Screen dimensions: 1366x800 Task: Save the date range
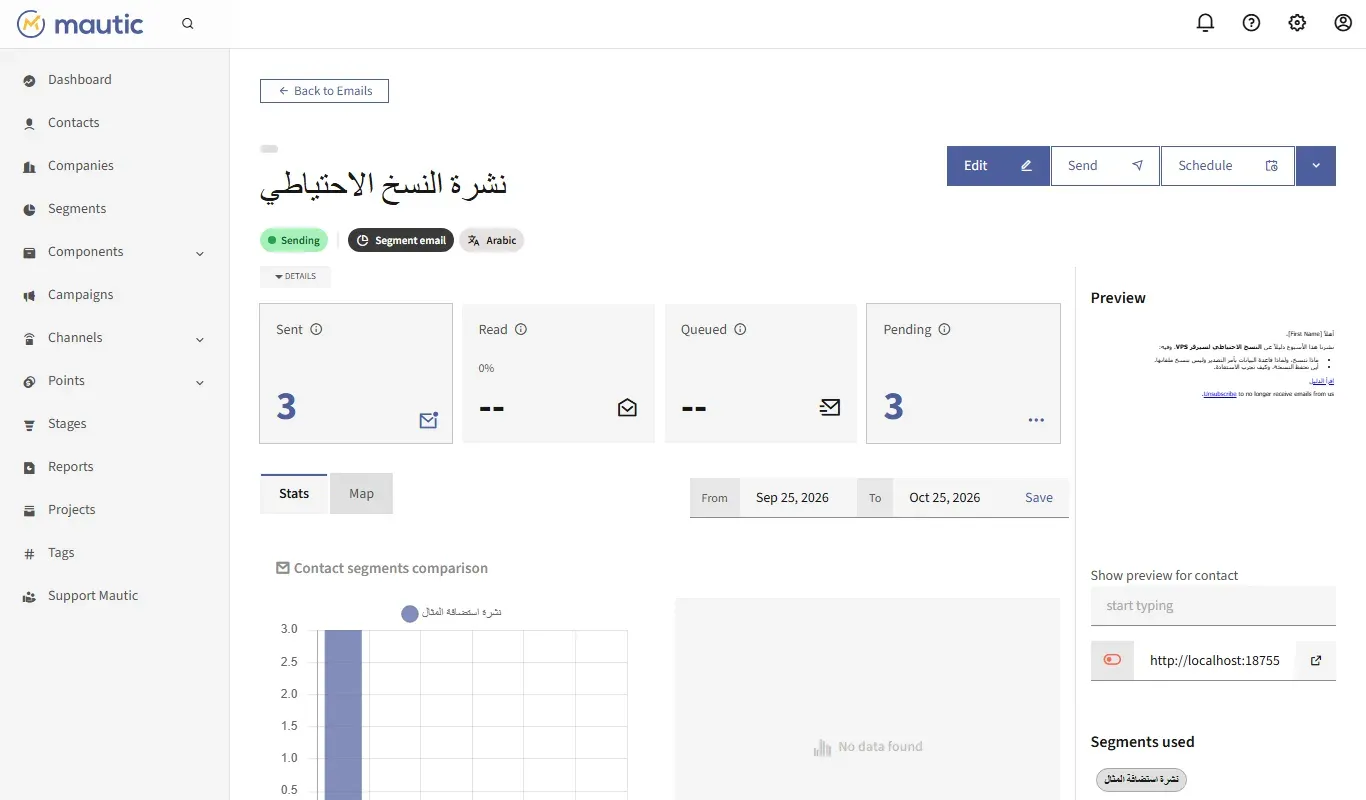[1039, 498]
